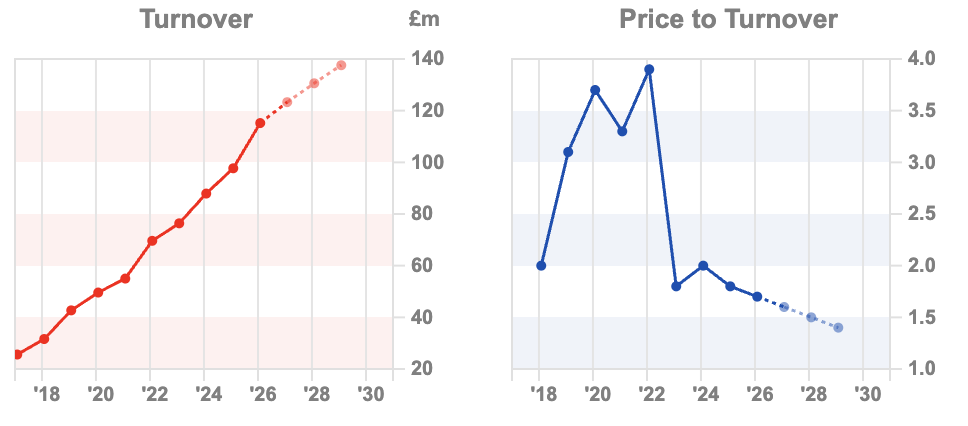The width and height of the screenshot is (968, 426).
Task: Select the 140 label on Turnover axis
Action: [x=425, y=59]
